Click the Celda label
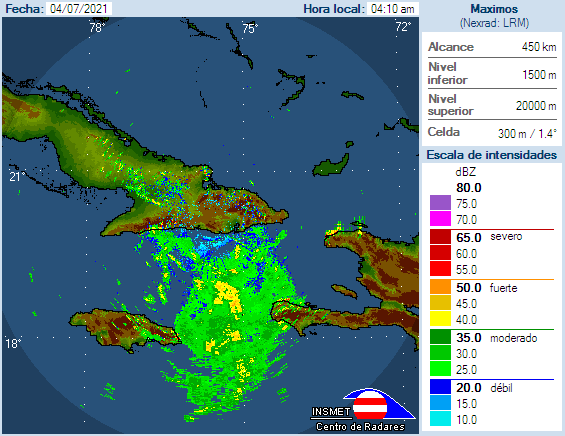 [x=444, y=132]
